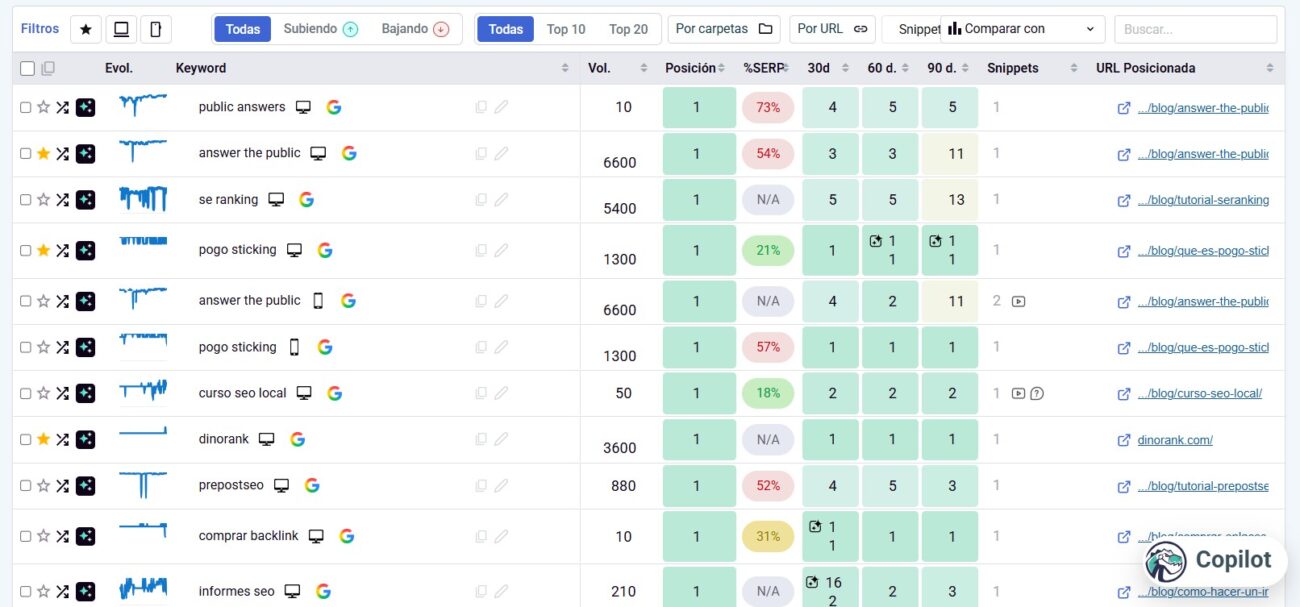This screenshot has height=607, width=1300.
Task: Focus the Buscar search field
Action: pyautogui.click(x=1196, y=29)
